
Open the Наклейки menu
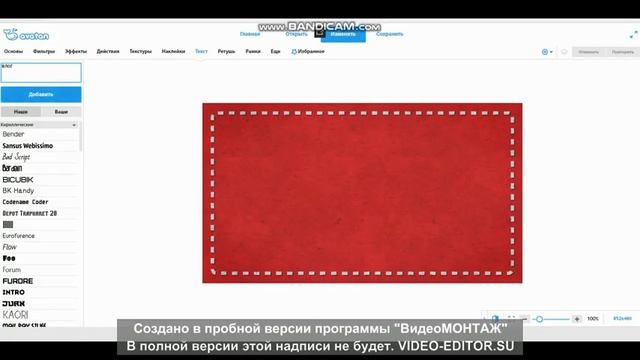point(173,51)
